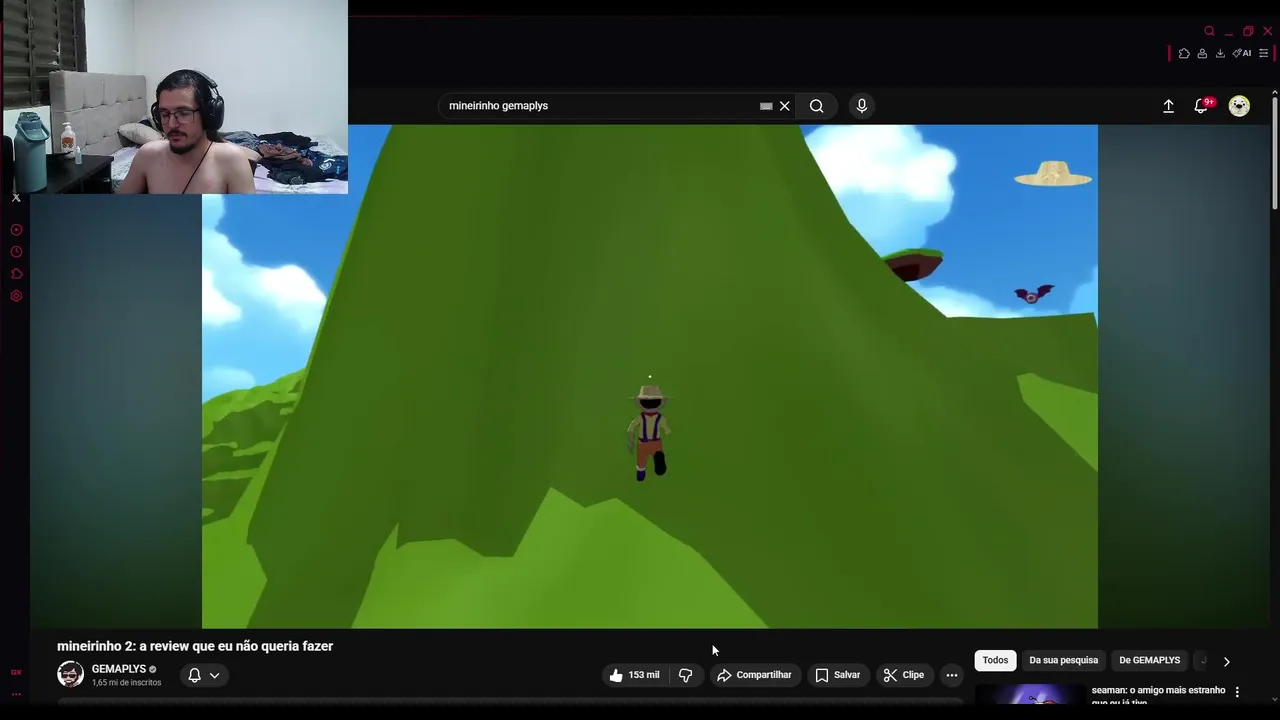Image resolution: width=1280 pixels, height=720 pixels.
Task: Open the sidebar settings gear icon
Action: 16,296
